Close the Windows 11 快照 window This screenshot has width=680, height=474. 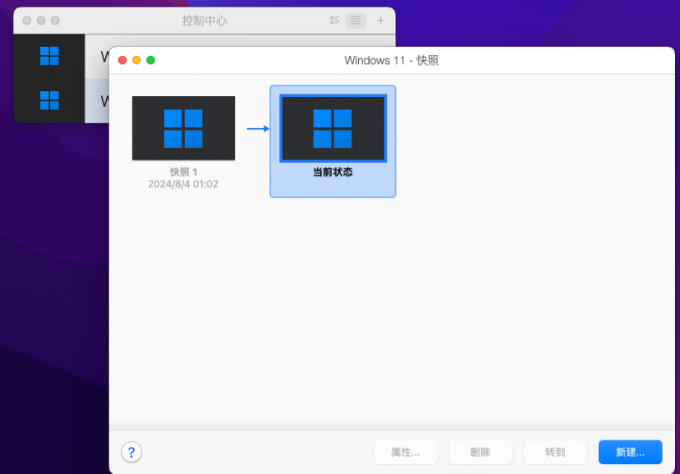[122, 60]
